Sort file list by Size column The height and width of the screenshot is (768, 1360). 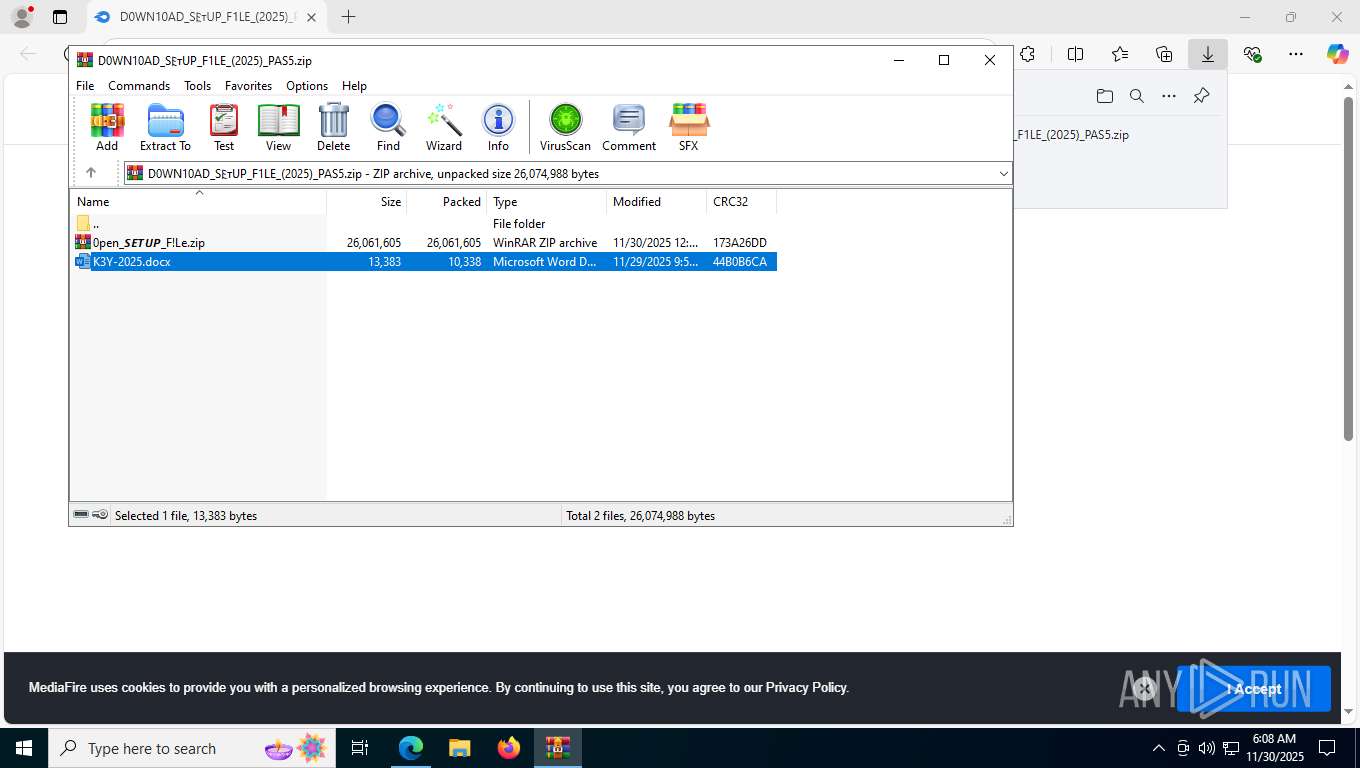point(367,201)
